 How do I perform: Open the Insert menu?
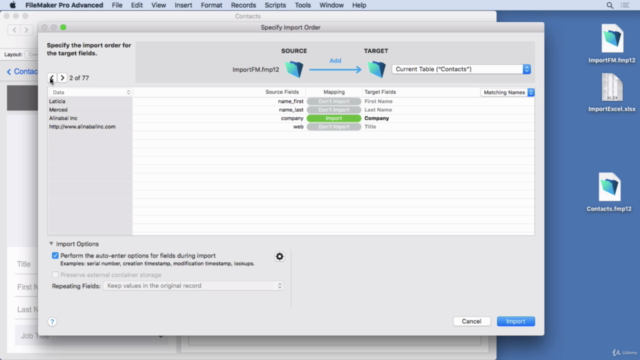coord(183,5)
